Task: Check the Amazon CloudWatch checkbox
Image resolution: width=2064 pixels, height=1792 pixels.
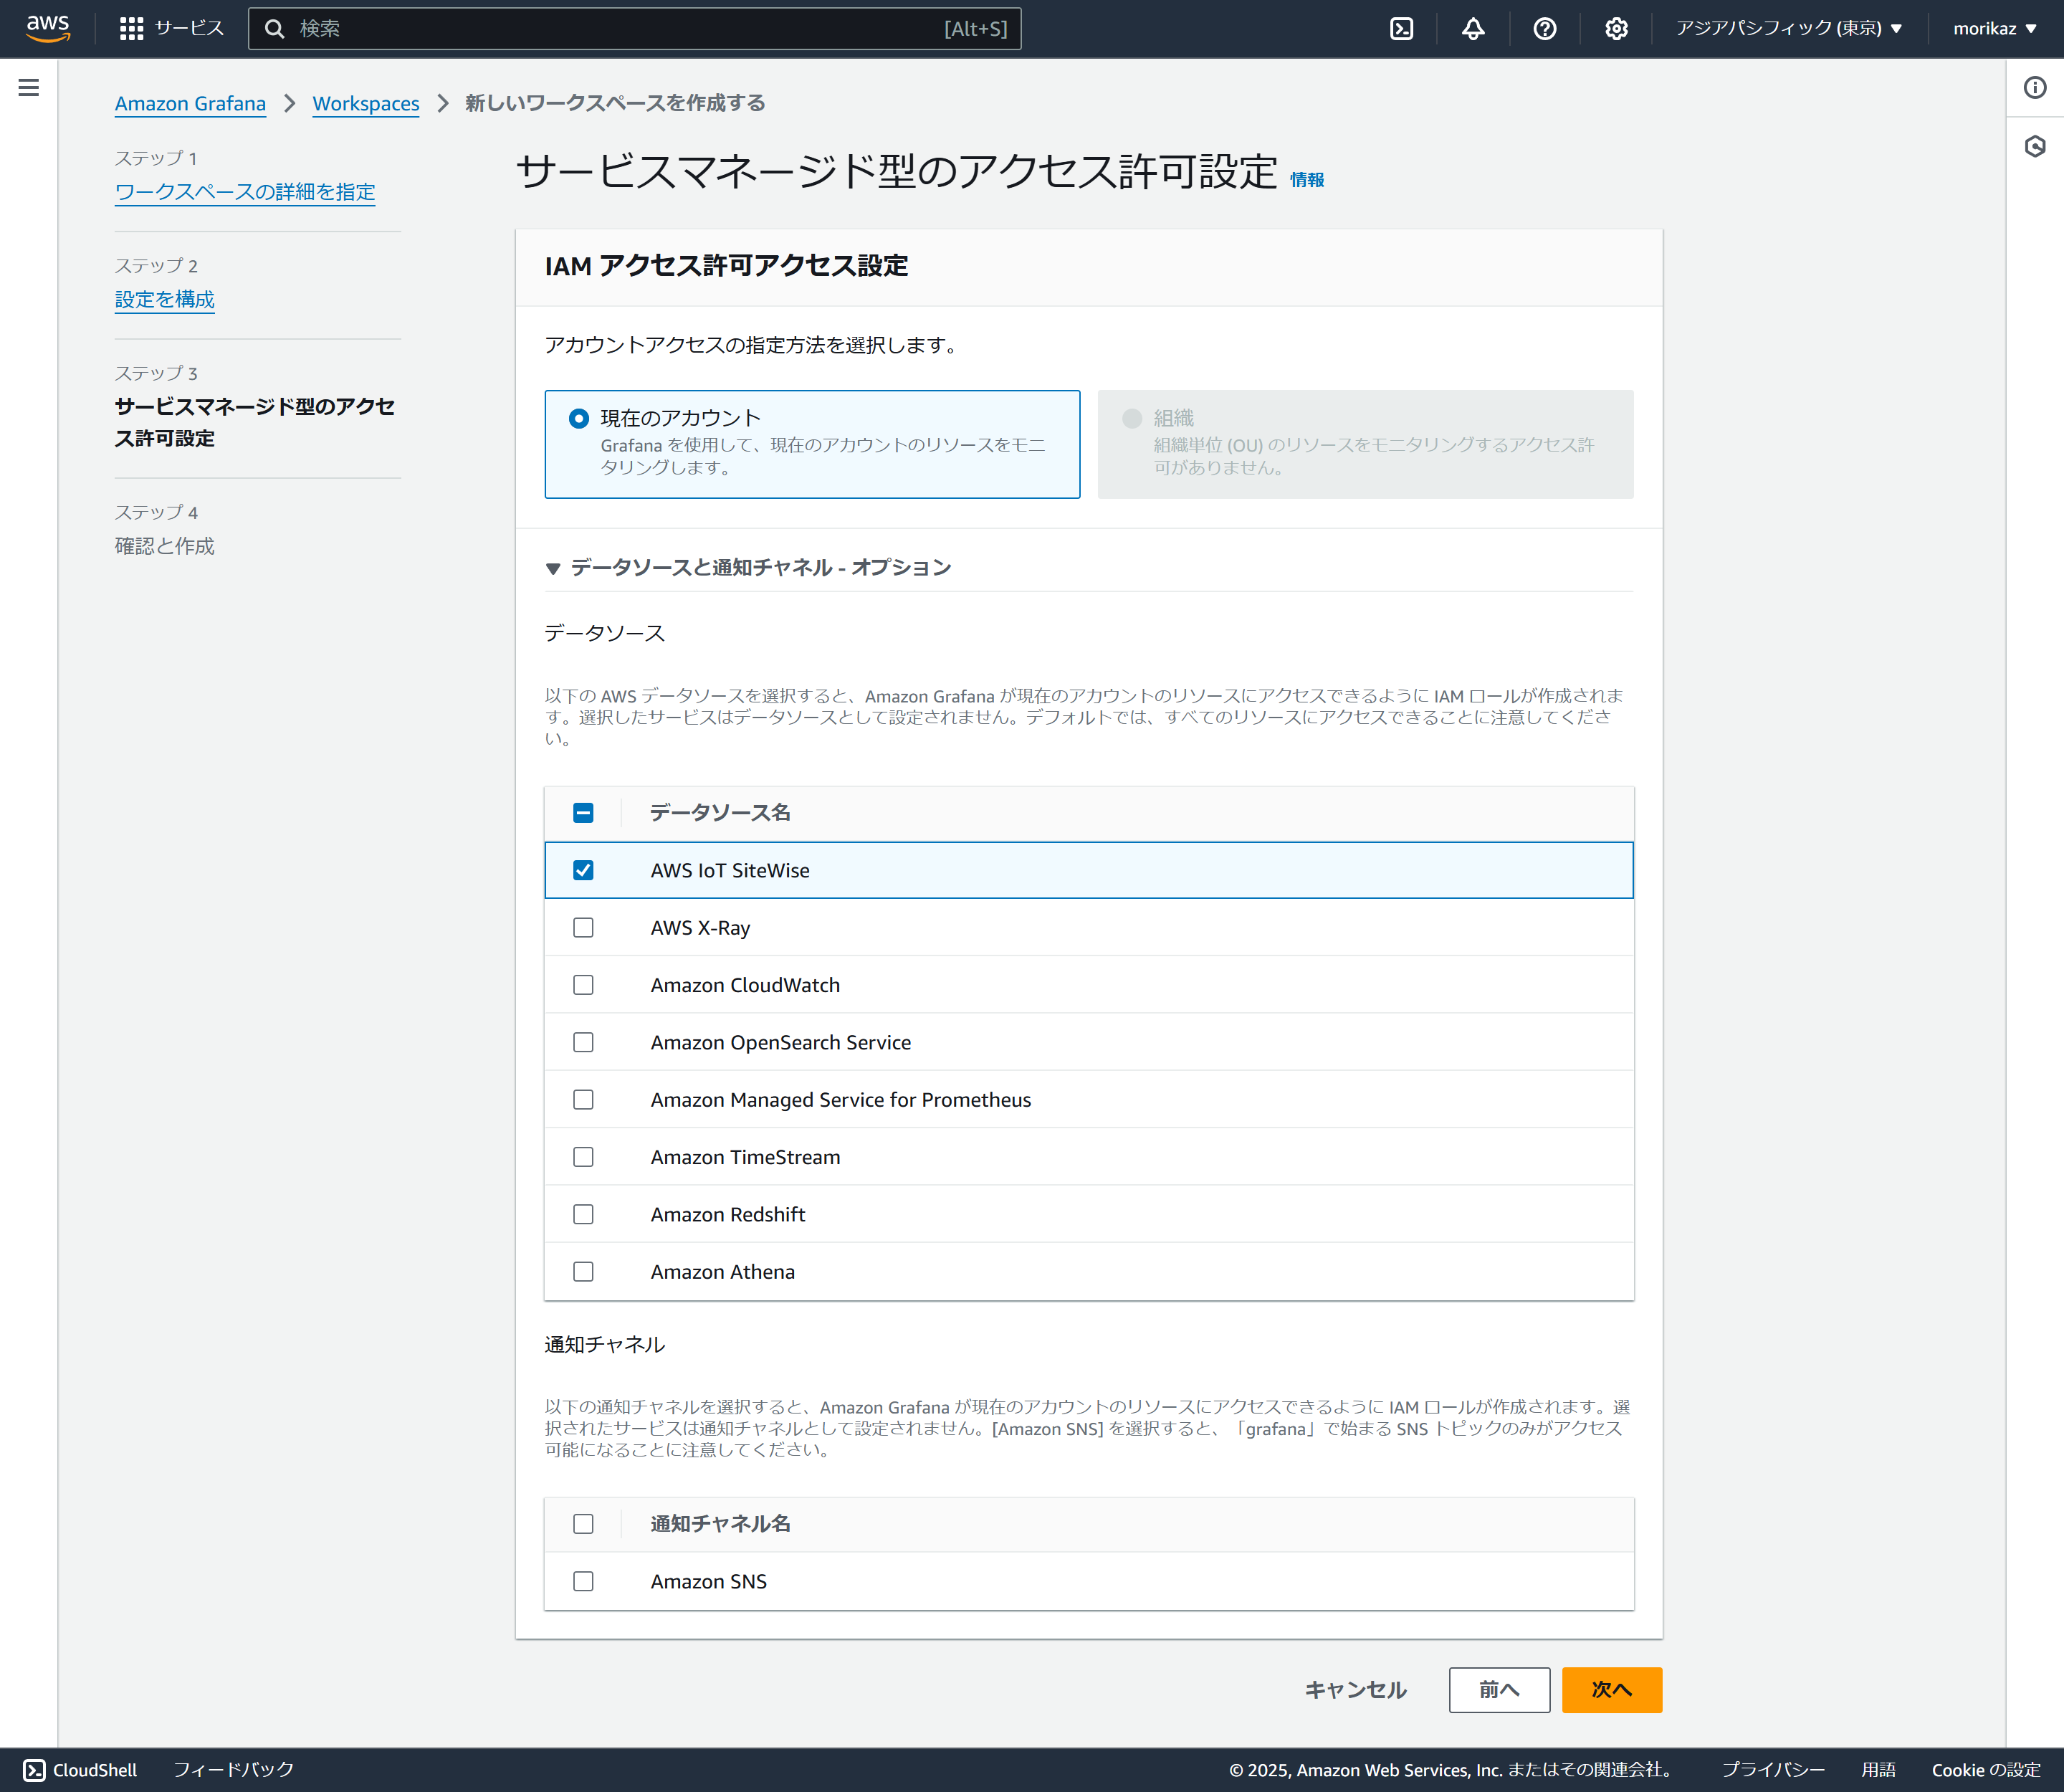Action: click(583, 985)
